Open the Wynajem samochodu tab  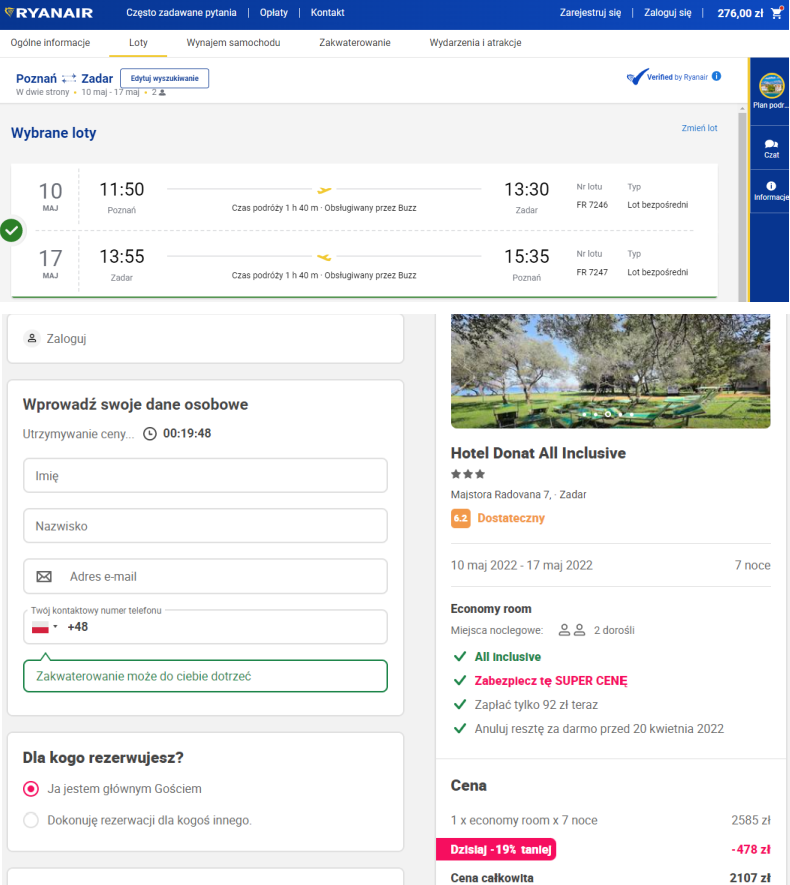pyautogui.click(x=233, y=42)
